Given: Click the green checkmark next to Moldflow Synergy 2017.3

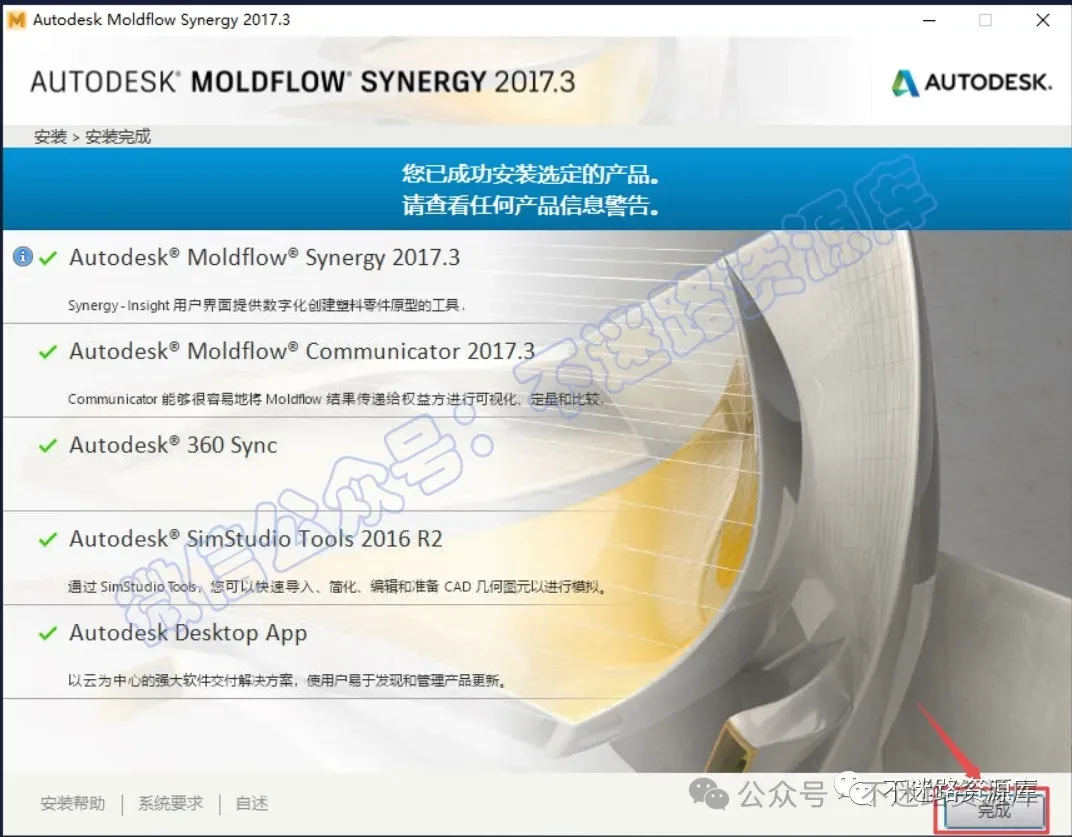Looking at the screenshot, I should pyautogui.click(x=48, y=258).
